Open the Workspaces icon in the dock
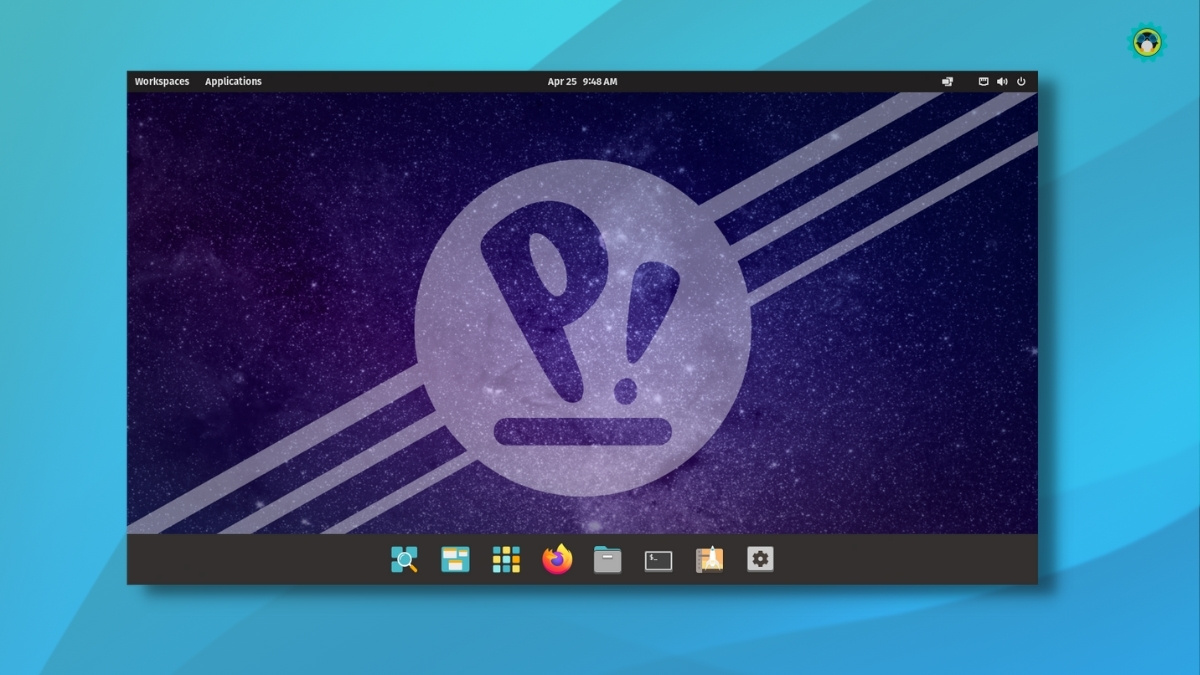The height and width of the screenshot is (675, 1200). 455,560
